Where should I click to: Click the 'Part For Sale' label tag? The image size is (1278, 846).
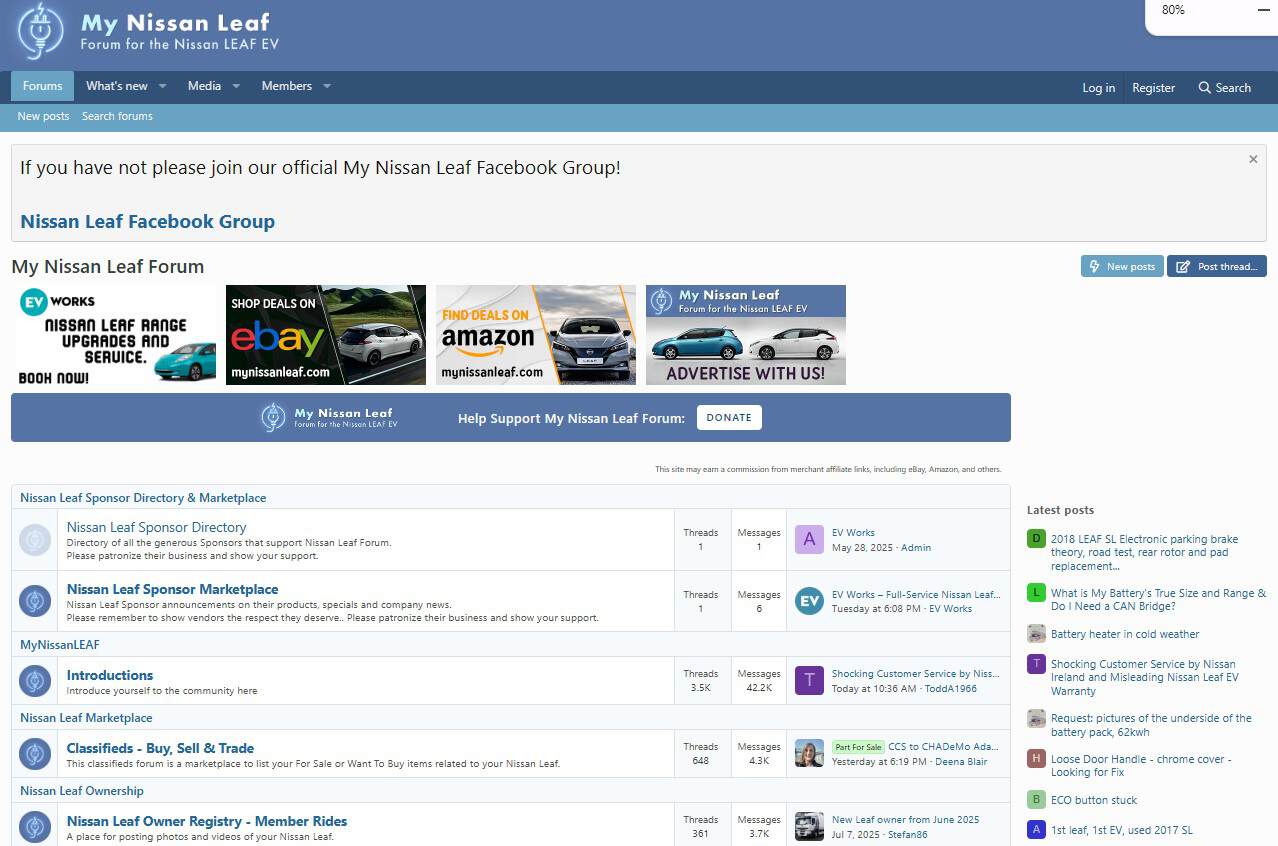click(858, 747)
